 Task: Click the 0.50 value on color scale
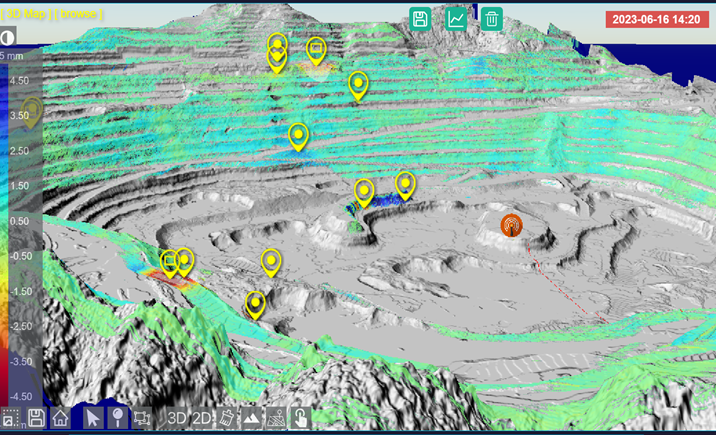19,221
